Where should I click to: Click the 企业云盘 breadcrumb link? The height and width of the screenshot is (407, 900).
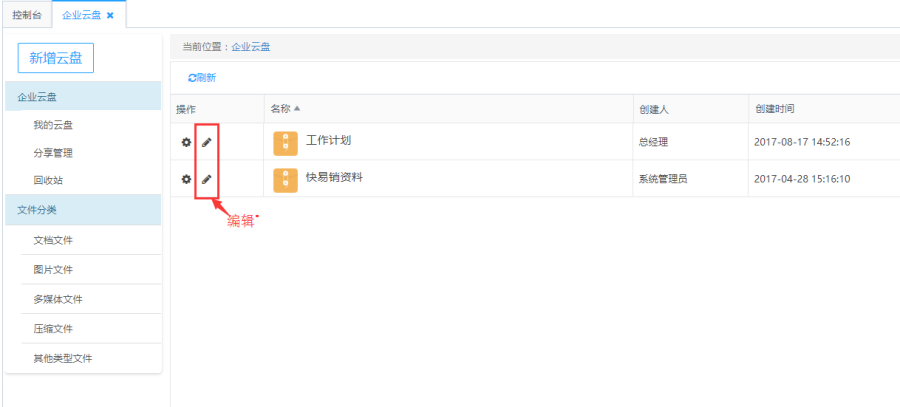click(251, 46)
